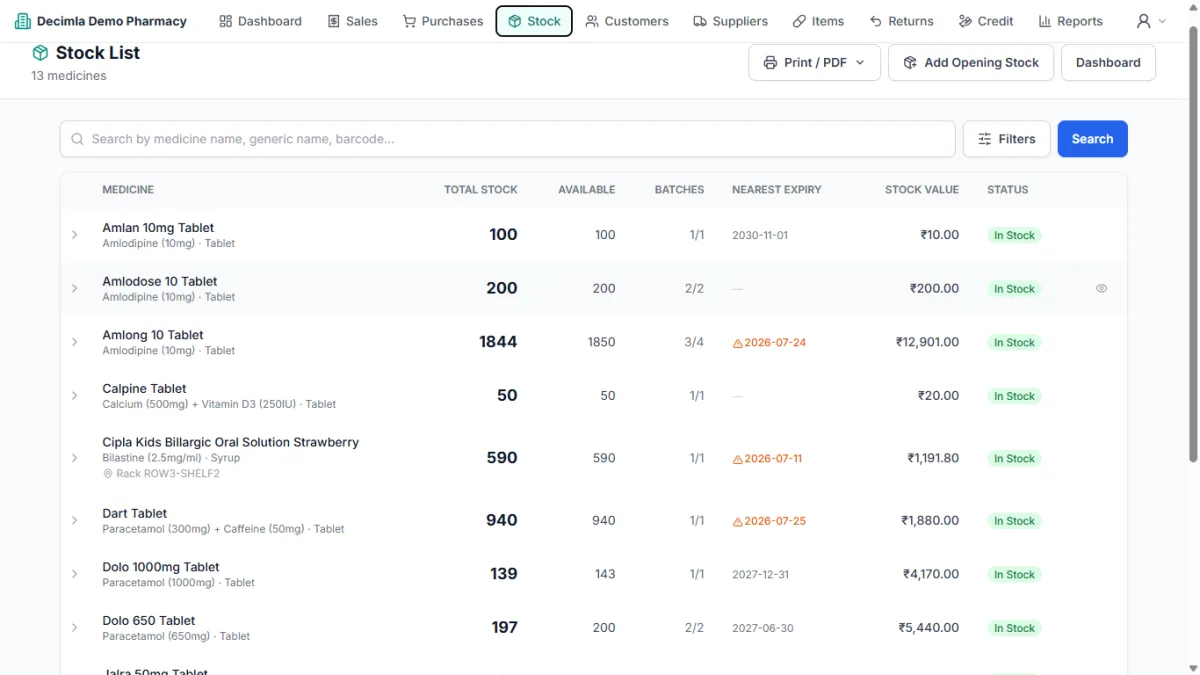
Task: Click In Stock badge for Calpine Tablet
Action: [x=1014, y=396]
